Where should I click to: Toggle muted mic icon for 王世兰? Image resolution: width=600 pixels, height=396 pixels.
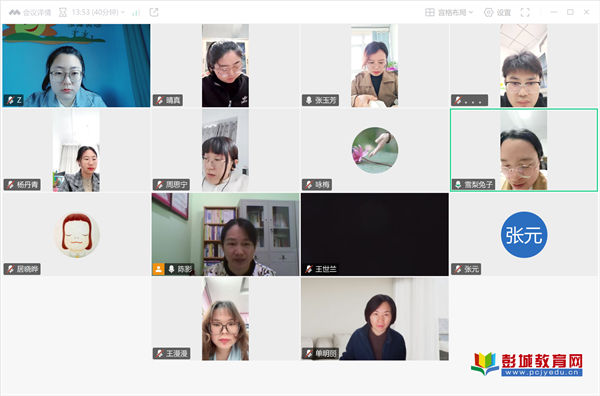tap(309, 269)
